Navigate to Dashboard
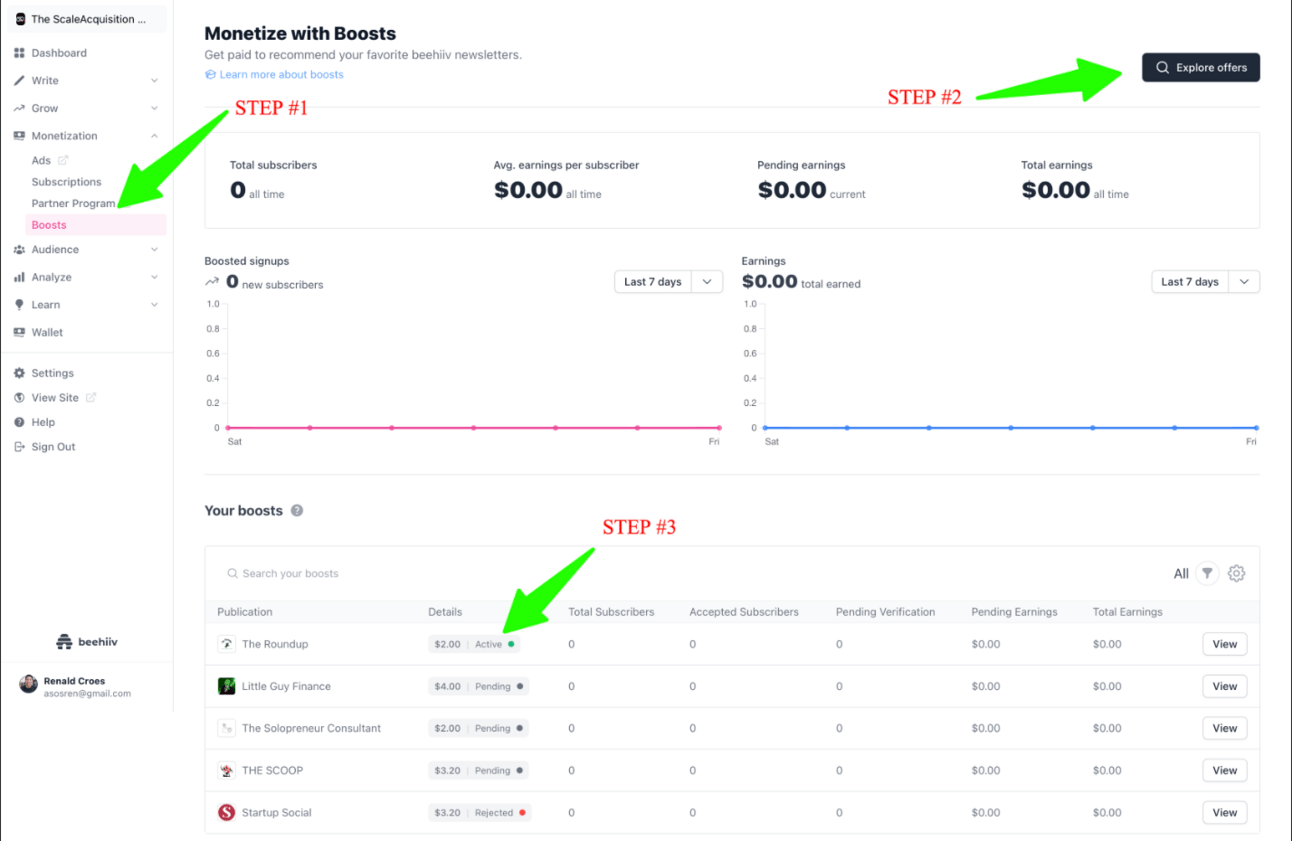The width and height of the screenshot is (1292, 841). click(59, 53)
